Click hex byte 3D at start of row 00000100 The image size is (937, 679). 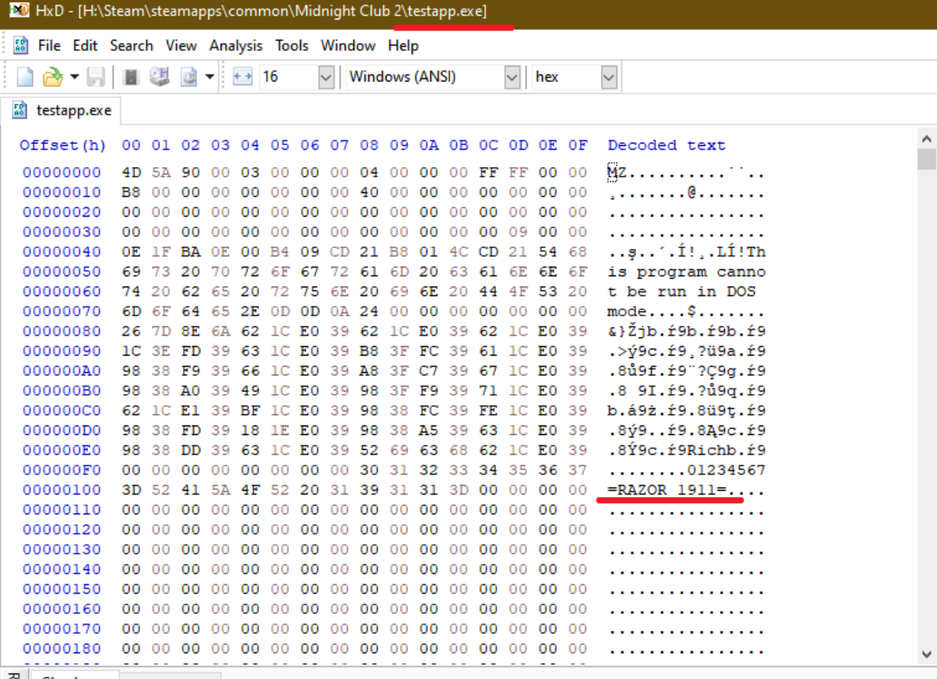[131, 490]
